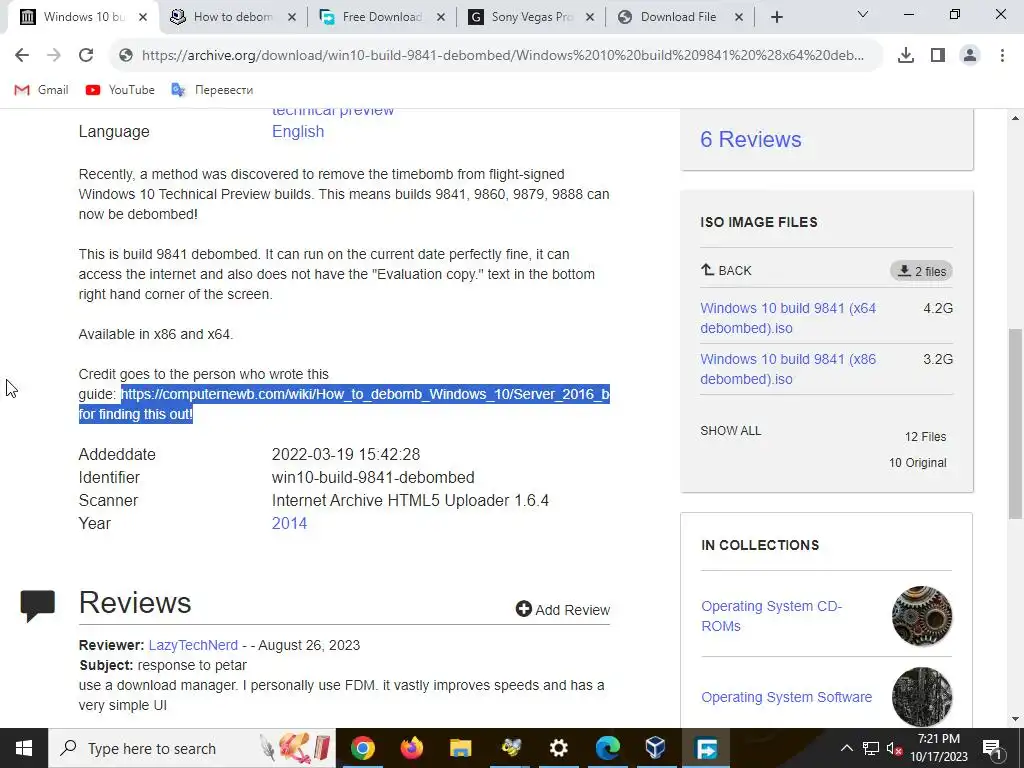The image size is (1024, 768).
Task: Select the 'Windows 10 bu' tab
Action: [x=83, y=17]
